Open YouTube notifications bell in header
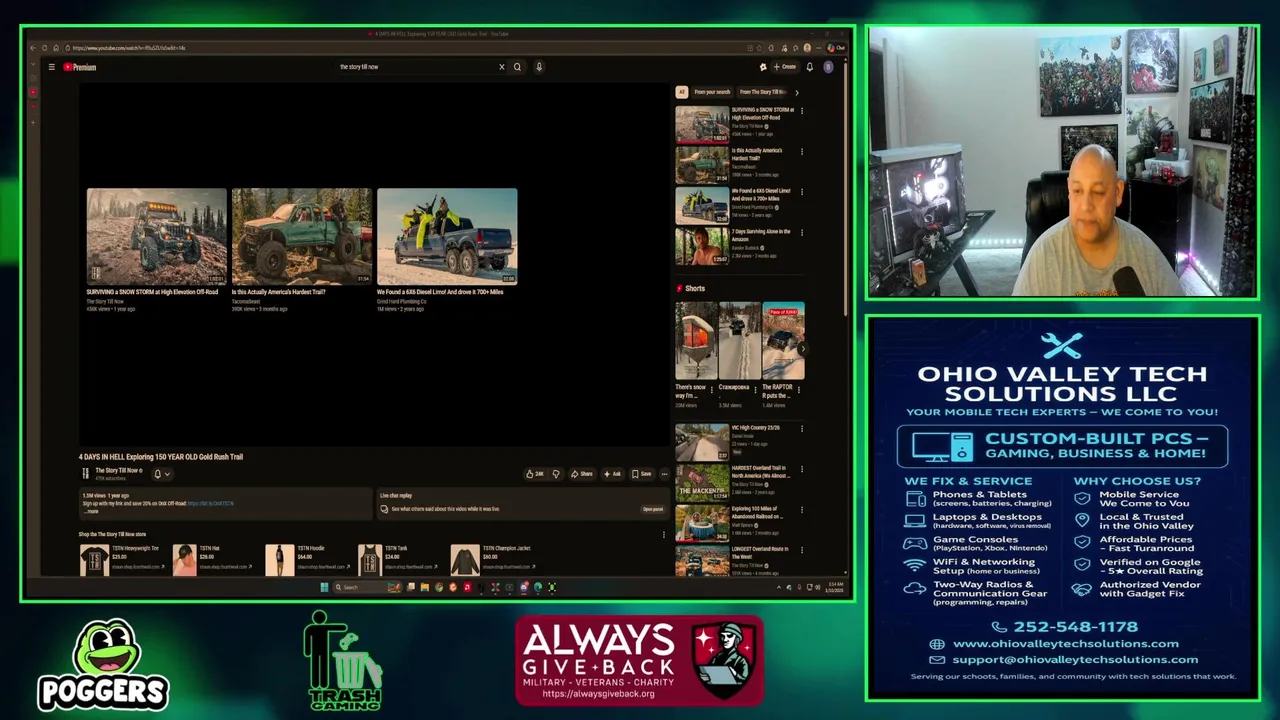The height and width of the screenshot is (720, 1280). (810, 67)
